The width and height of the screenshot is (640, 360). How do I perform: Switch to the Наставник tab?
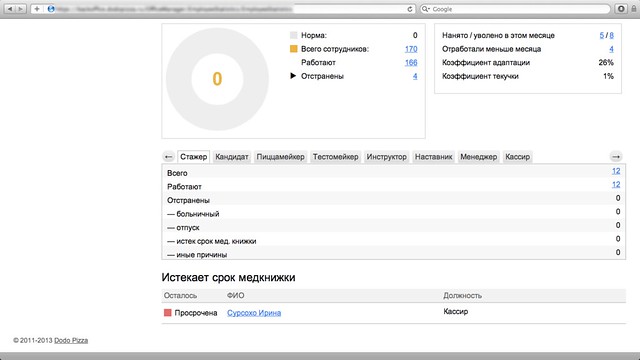pos(433,157)
